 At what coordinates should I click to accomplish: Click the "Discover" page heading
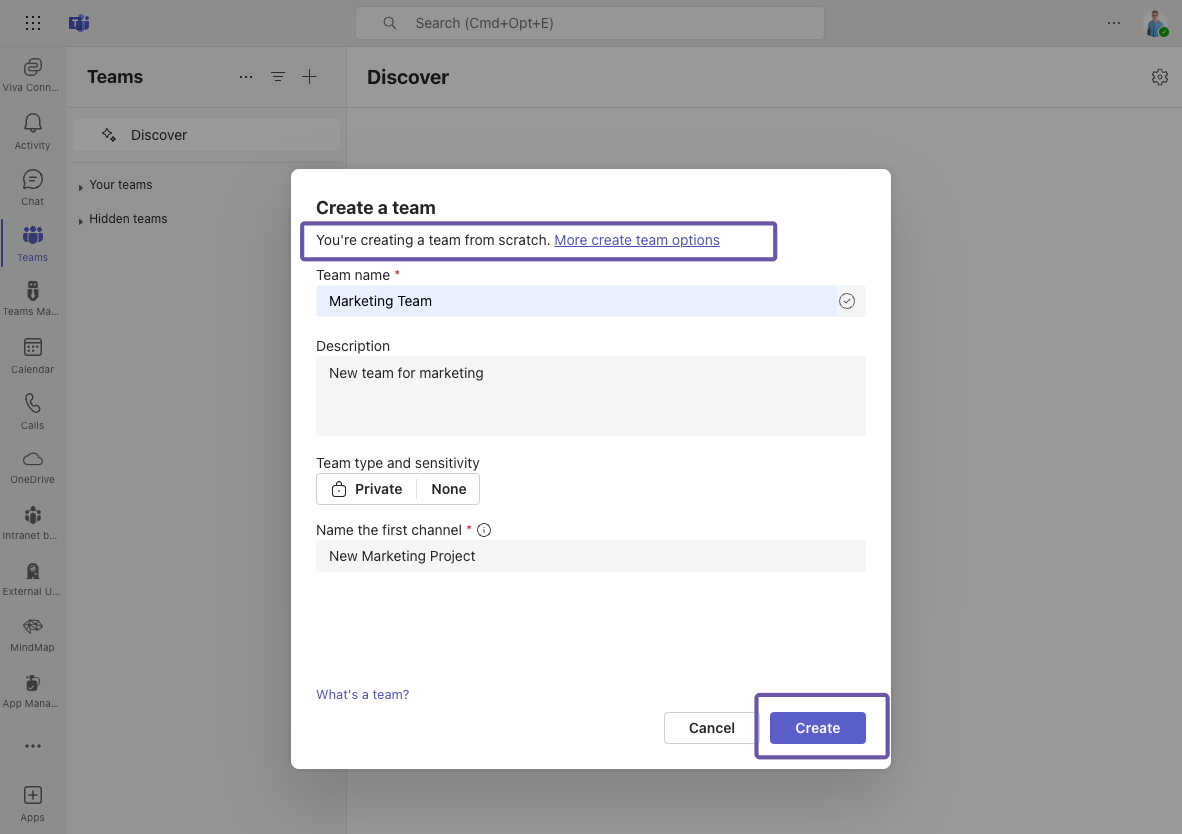[408, 77]
